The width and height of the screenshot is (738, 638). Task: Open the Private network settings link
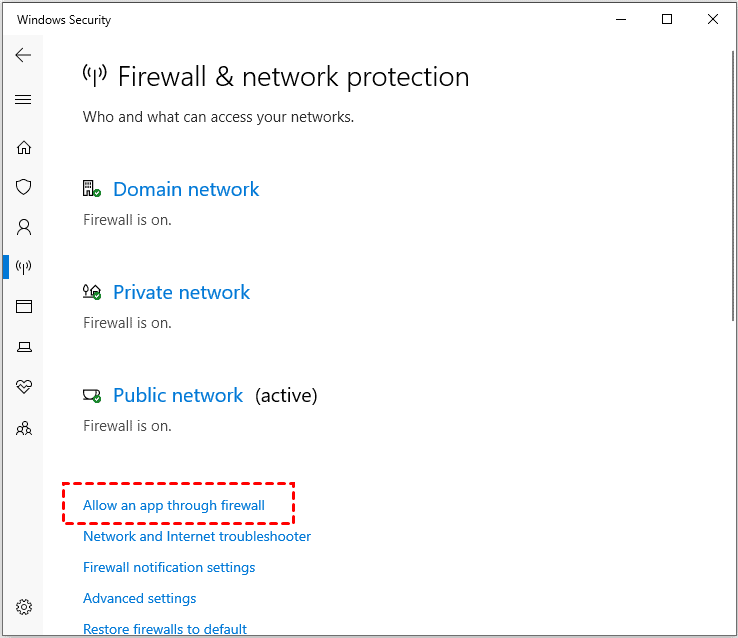(181, 293)
